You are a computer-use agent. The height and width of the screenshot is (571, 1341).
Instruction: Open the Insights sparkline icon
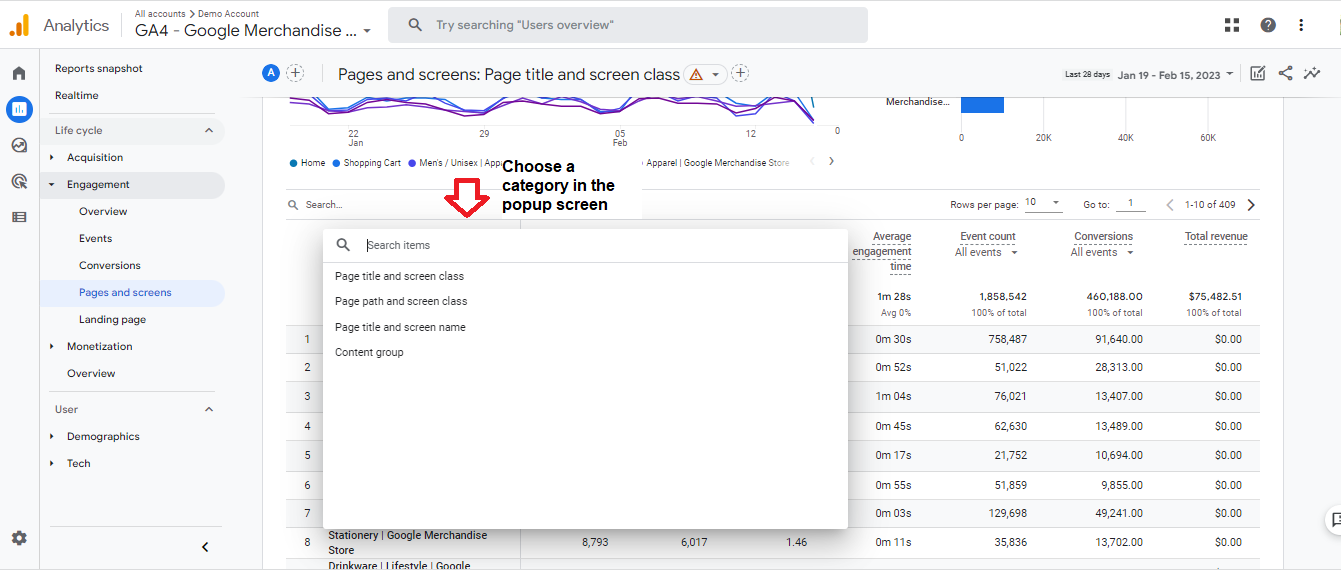tap(1312, 73)
